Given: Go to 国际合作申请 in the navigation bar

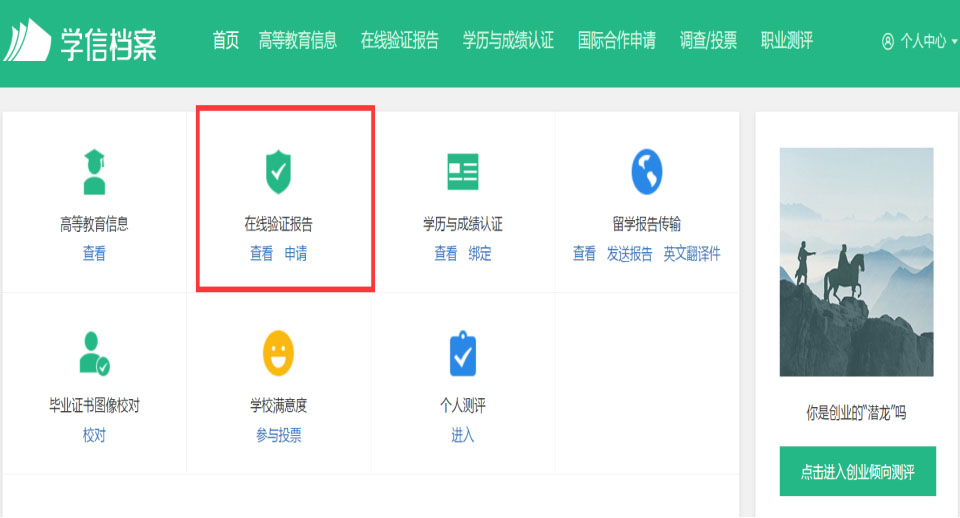Looking at the screenshot, I should pos(617,41).
